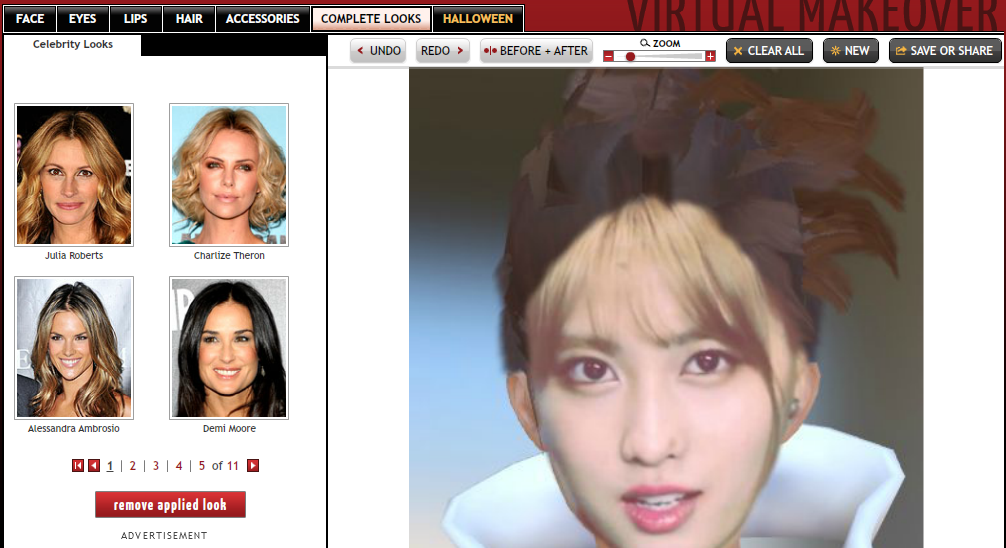1006x548 pixels.
Task: Click the Demi Moore name label
Action: pos(229,429)
